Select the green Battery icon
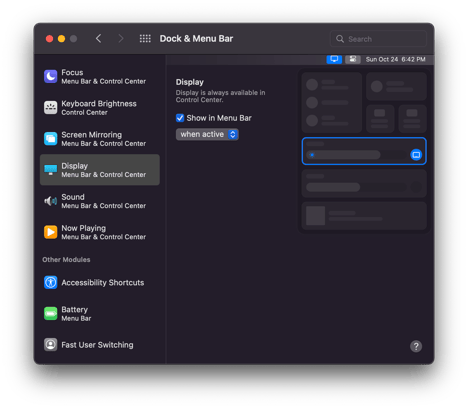 tap(51, 313)
